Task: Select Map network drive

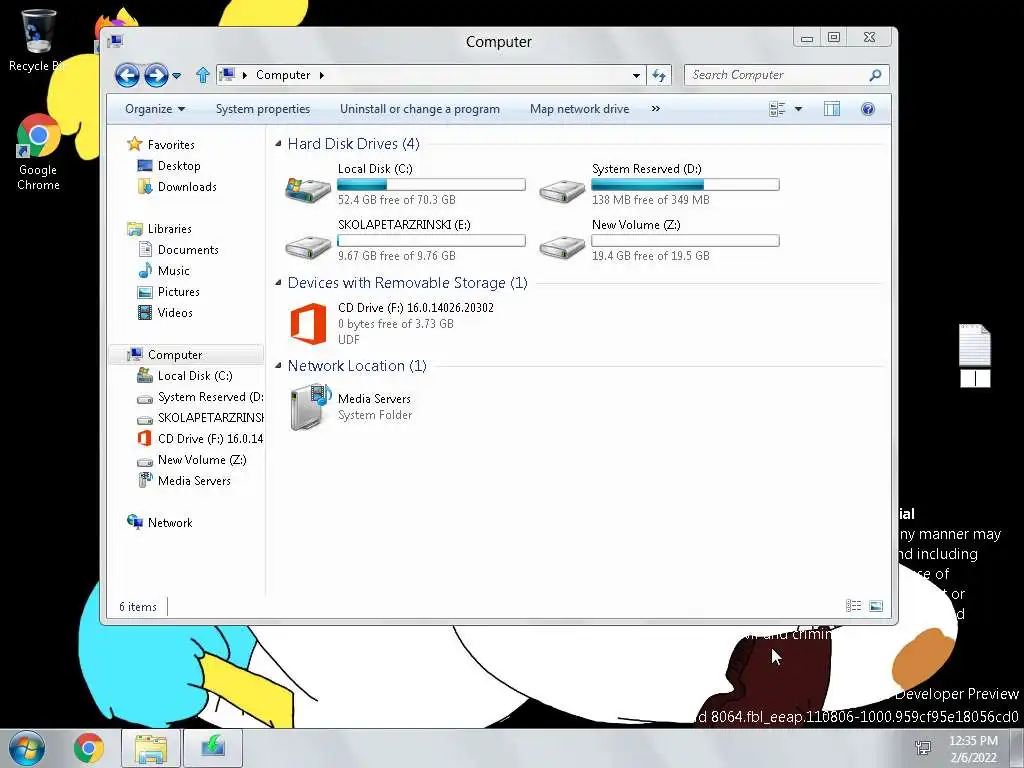Action: (579, 109)
